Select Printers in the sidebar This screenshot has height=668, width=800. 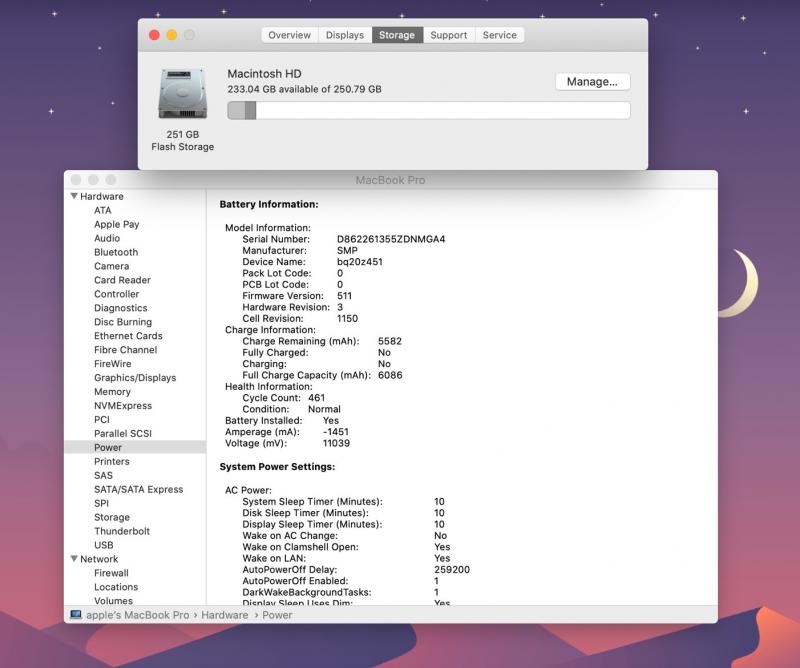coord(112,461)
